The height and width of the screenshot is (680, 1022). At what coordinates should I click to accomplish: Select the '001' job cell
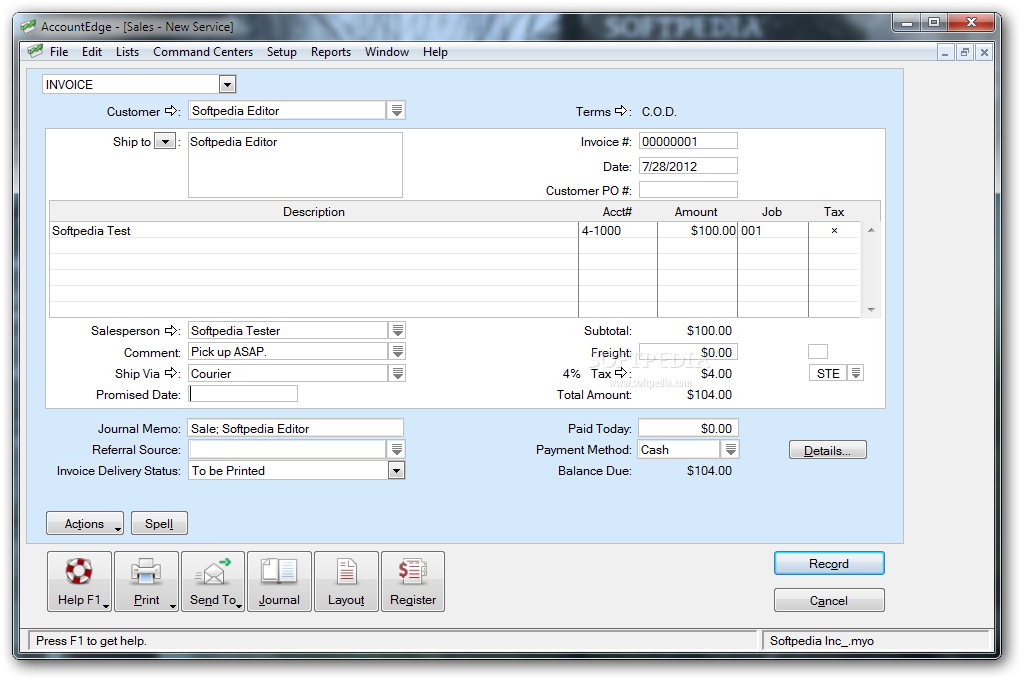[773, 230]
